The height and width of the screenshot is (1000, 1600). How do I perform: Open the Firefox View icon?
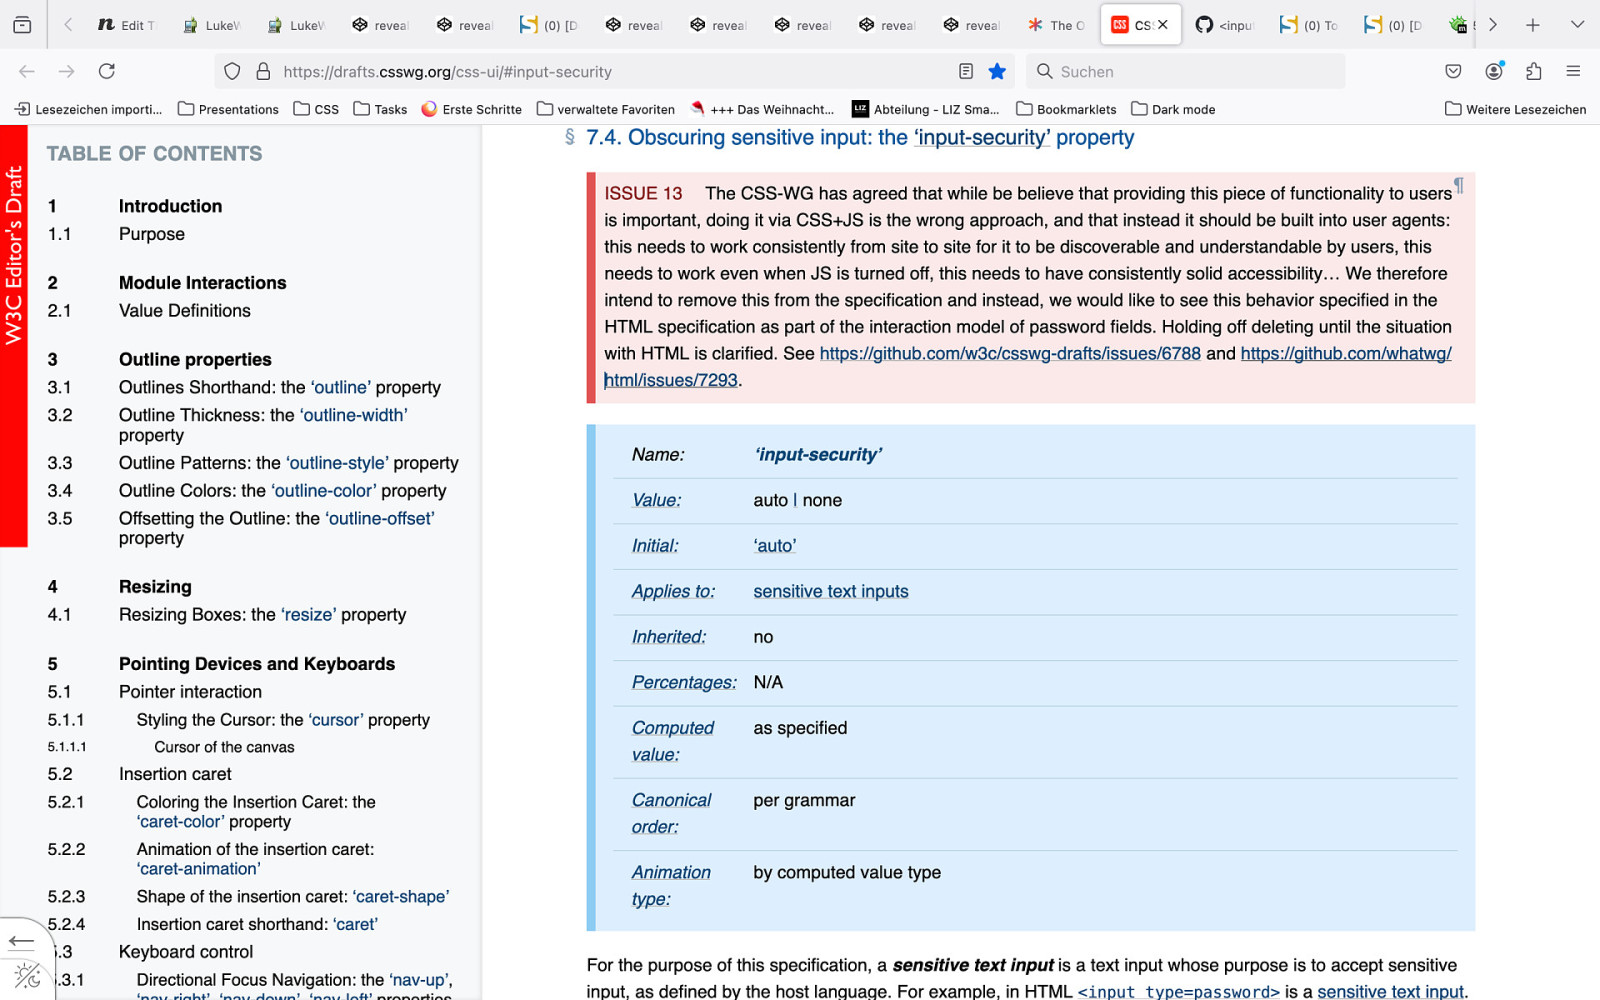pos(22,25)
